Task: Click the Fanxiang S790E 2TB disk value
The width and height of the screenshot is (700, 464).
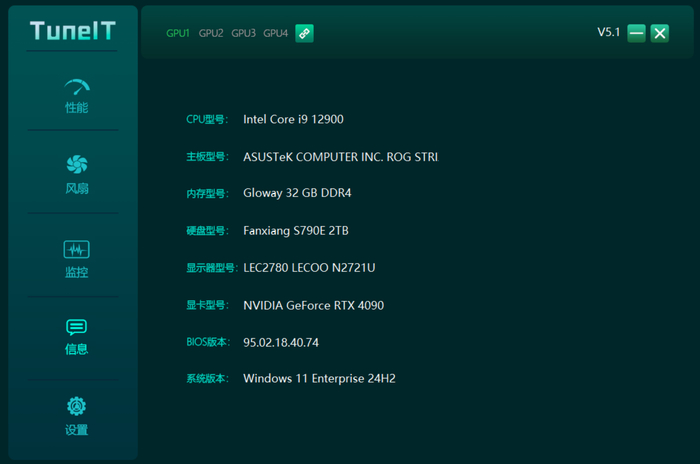Action: tap(295, 231)
